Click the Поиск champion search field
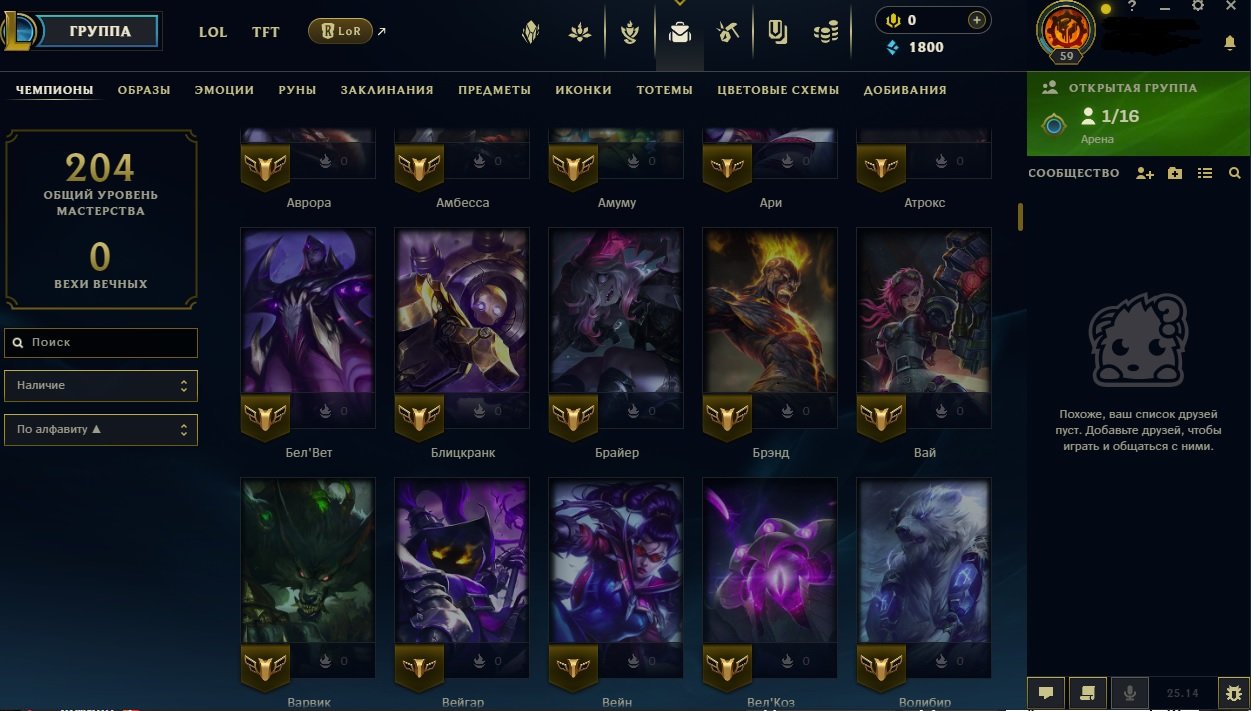This screenshot has width=1251, height=711. pyautogui.click(x=101, y=342)
